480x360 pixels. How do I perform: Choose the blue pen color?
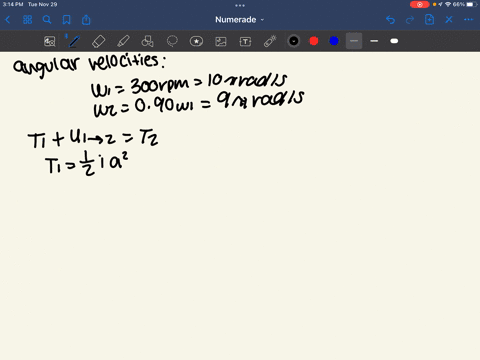[x=334, y=41]
